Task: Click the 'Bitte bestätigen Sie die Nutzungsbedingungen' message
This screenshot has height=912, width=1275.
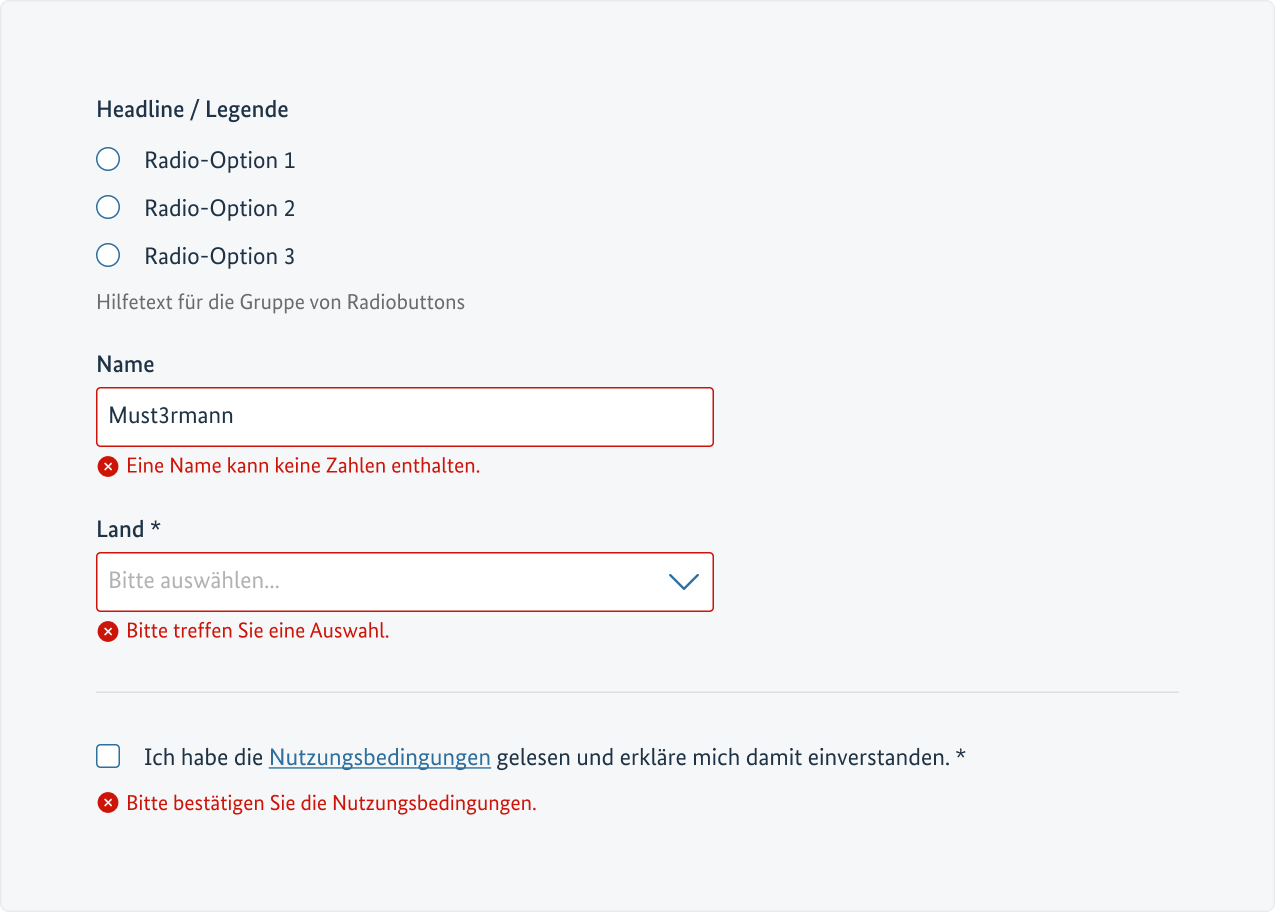Action: coord(331,802)
